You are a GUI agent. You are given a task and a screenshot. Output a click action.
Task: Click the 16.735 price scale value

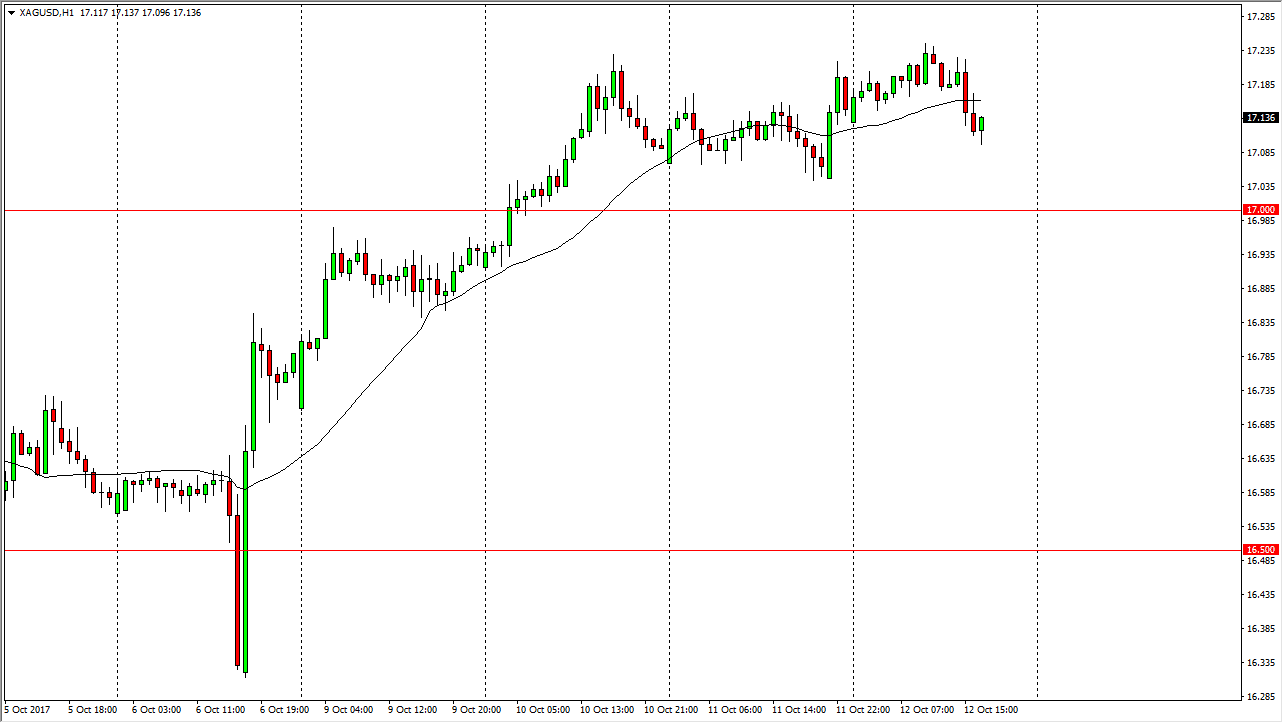[x=1258, y=391]
